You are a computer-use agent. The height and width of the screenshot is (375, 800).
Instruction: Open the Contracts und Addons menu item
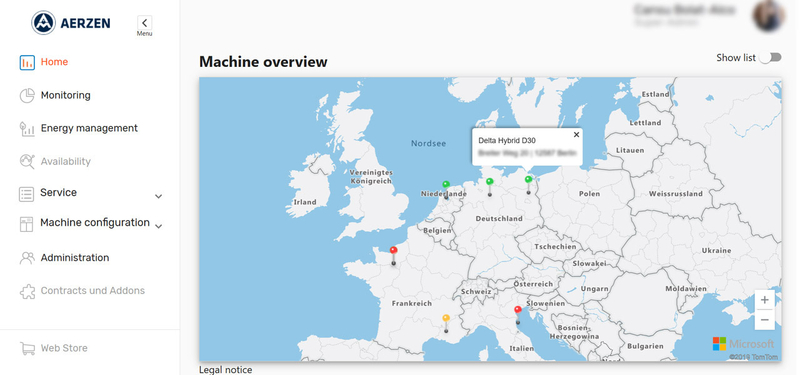tap(93, 291)
